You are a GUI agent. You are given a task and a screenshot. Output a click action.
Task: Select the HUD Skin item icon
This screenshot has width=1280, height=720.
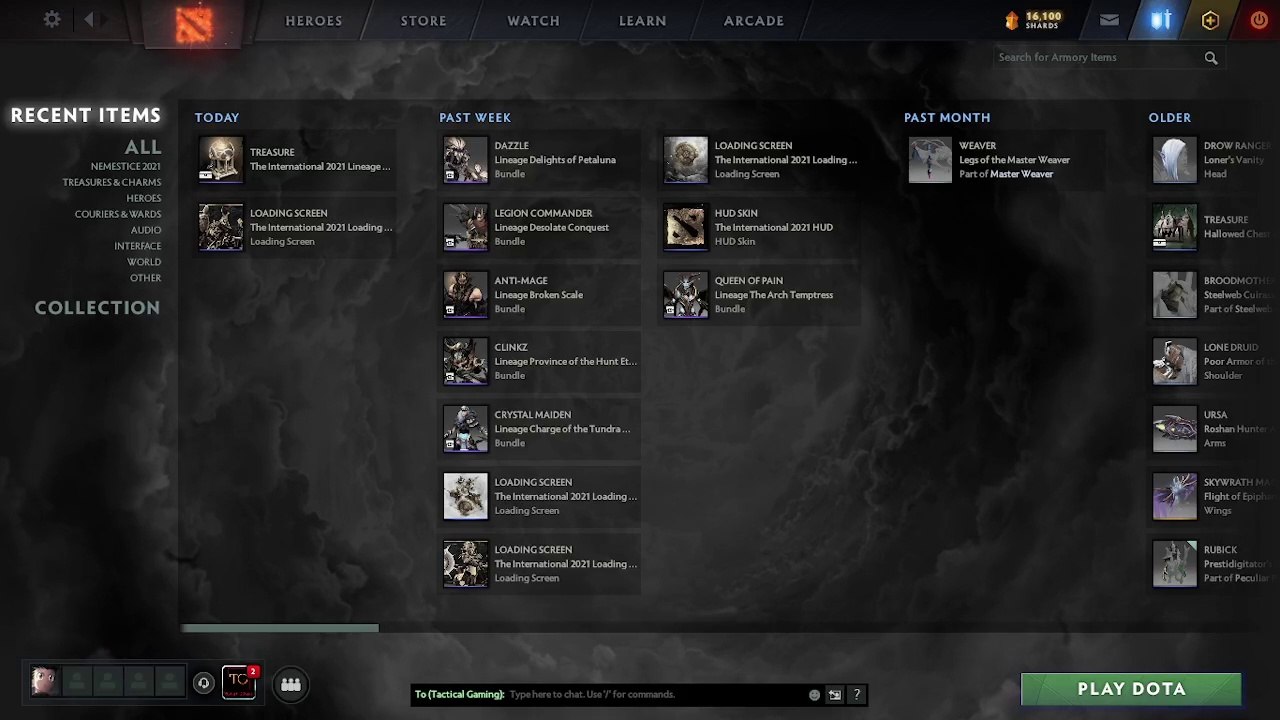(686, 227)
